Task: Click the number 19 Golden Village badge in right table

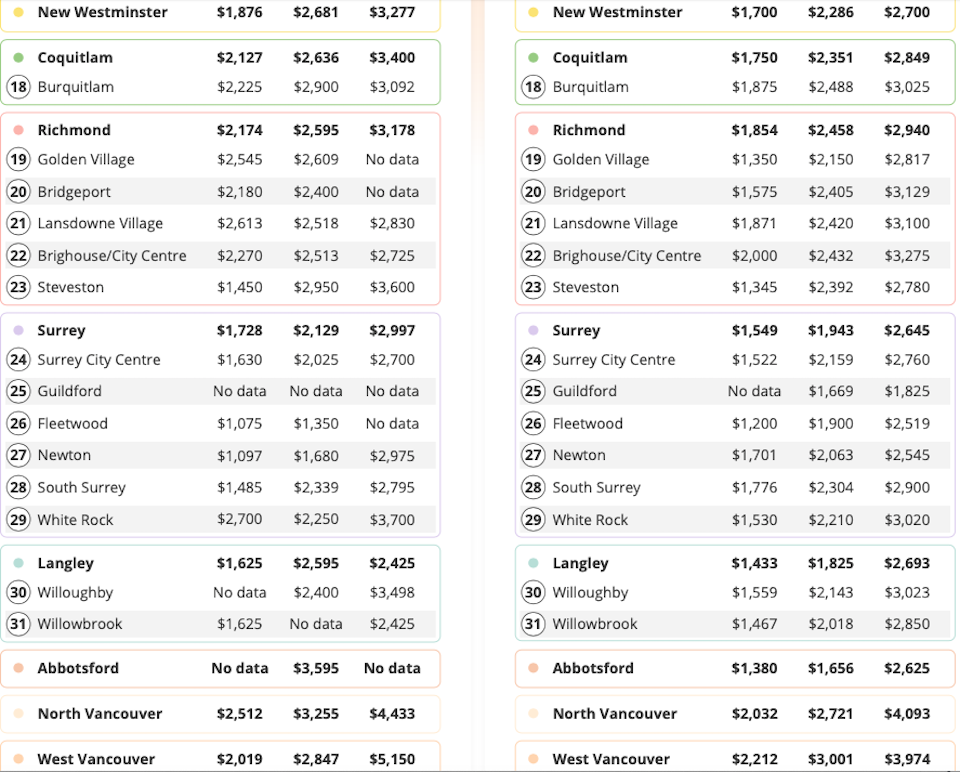Action: (533, 160)
